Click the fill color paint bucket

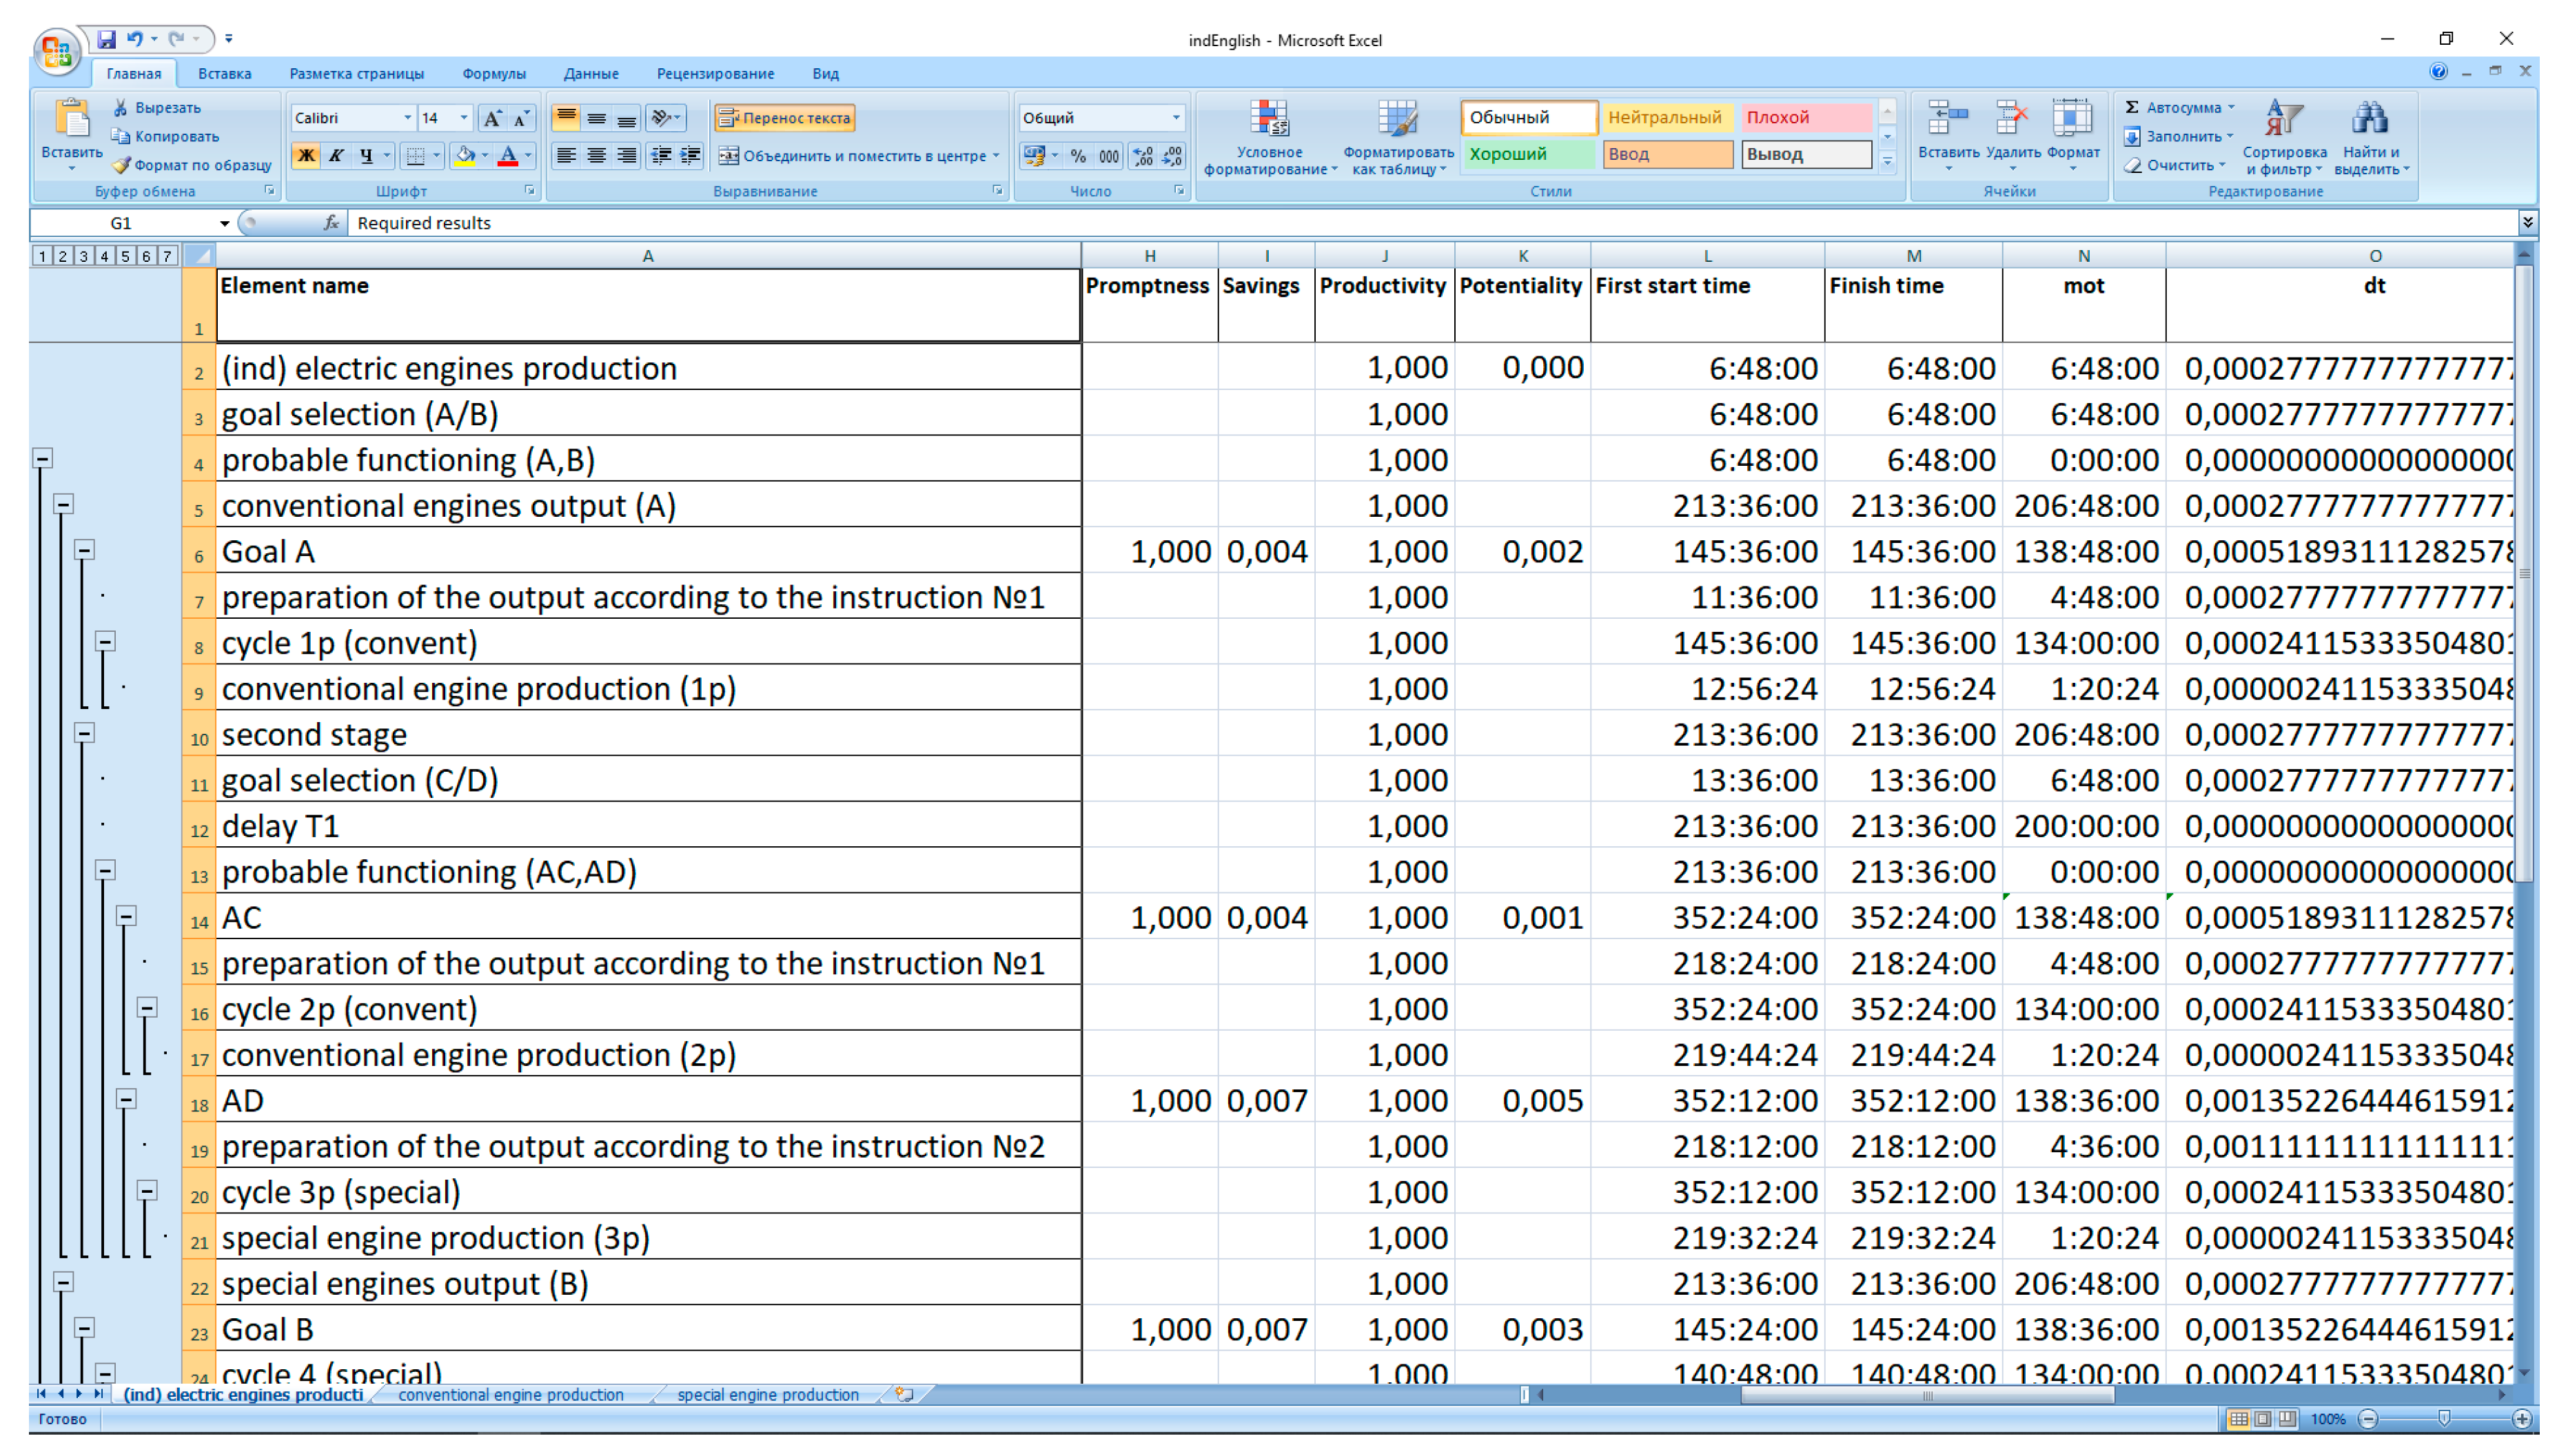[x=464, y=156]
